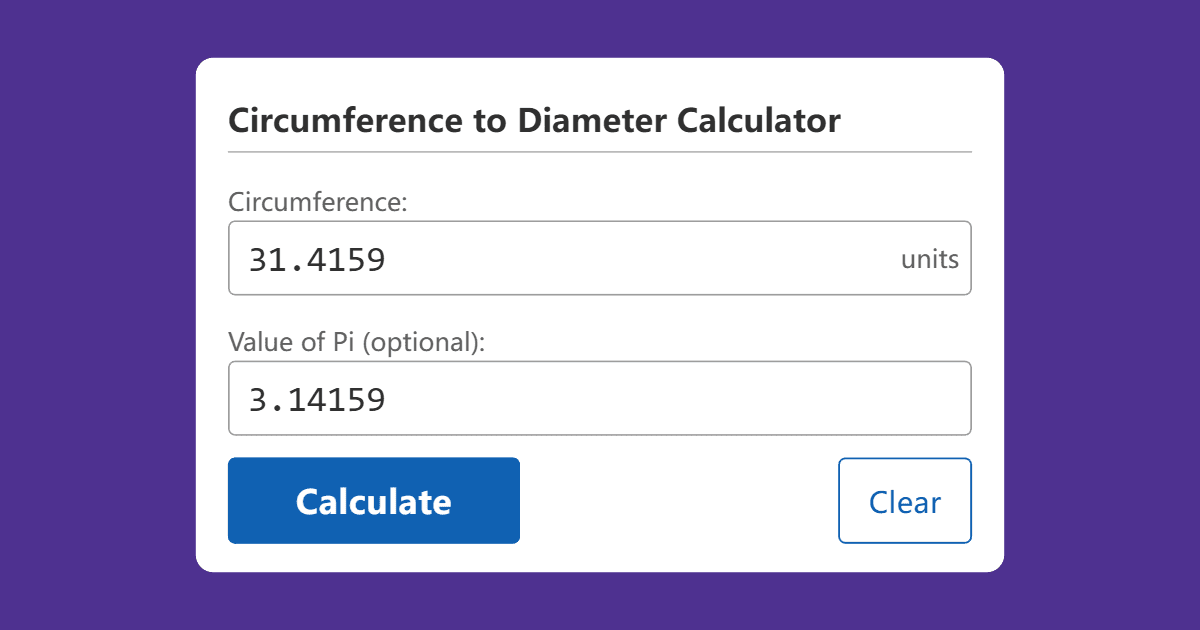
Task: Click the divider line below the title
Action: 600,151
